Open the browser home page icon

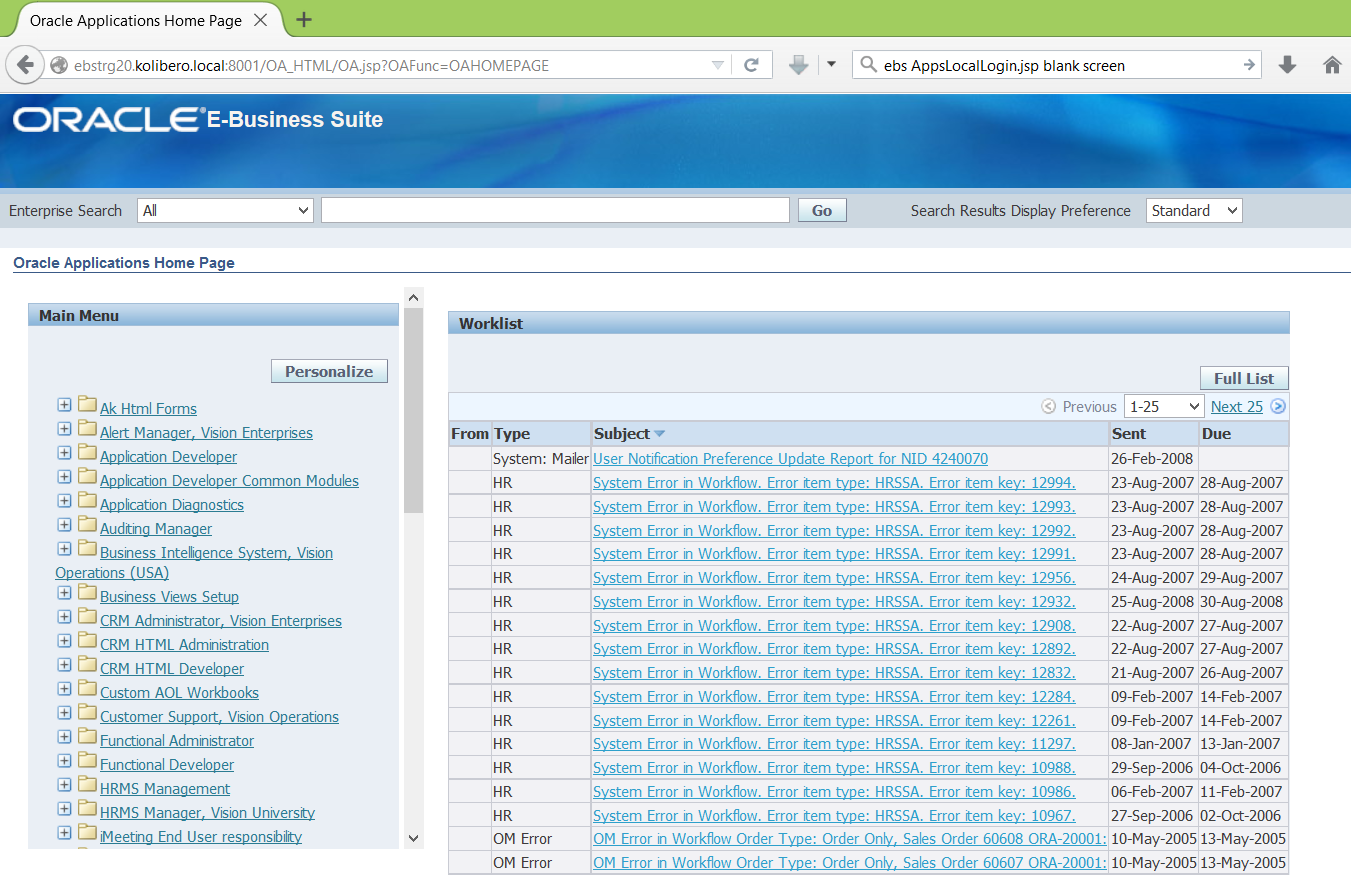pos(1332,65)
